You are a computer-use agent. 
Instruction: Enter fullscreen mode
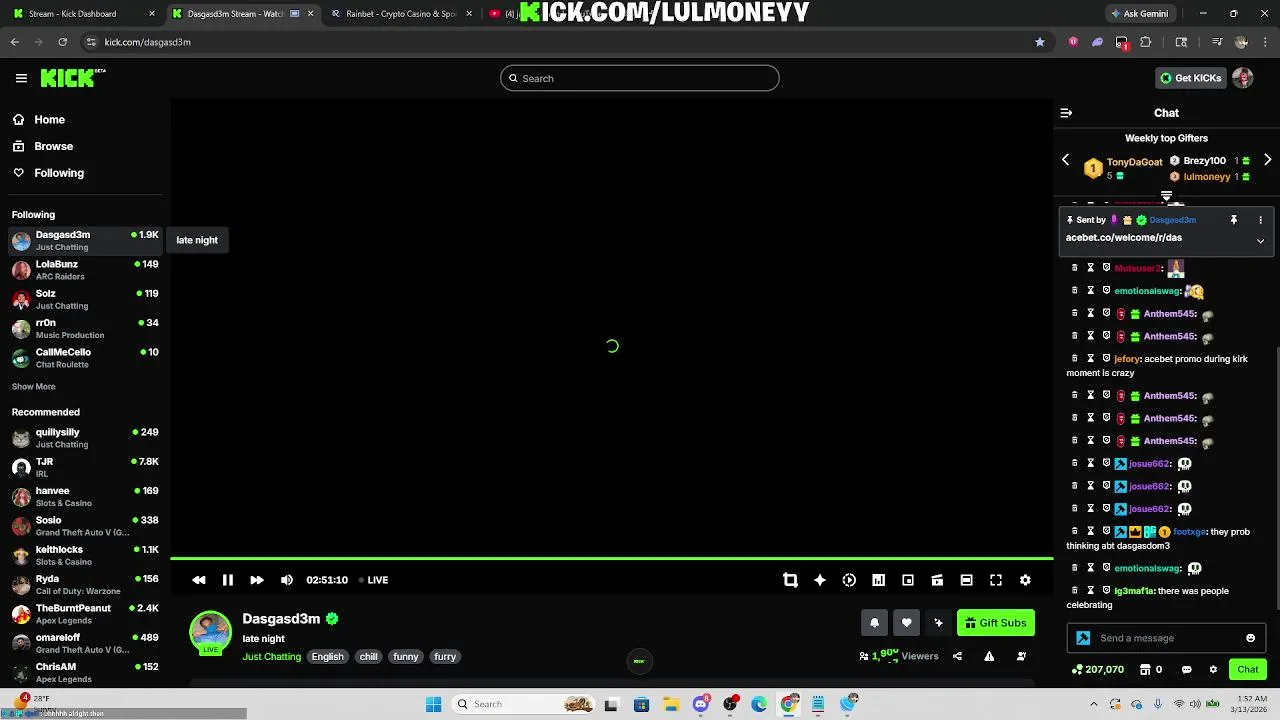pyautogui.click(x=996, y=580)
